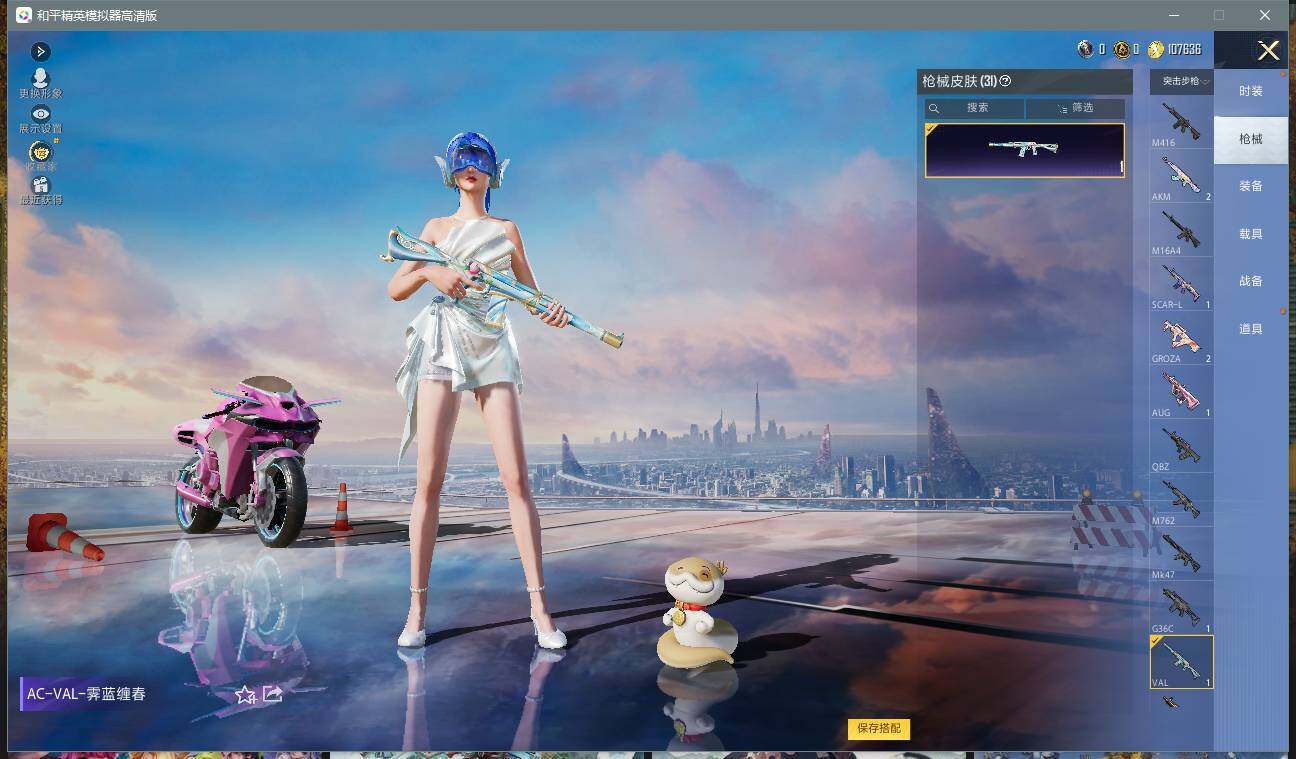Switch to the 战备 tab
Viewport: 1296px width, 759px height.
[1251, 281]
